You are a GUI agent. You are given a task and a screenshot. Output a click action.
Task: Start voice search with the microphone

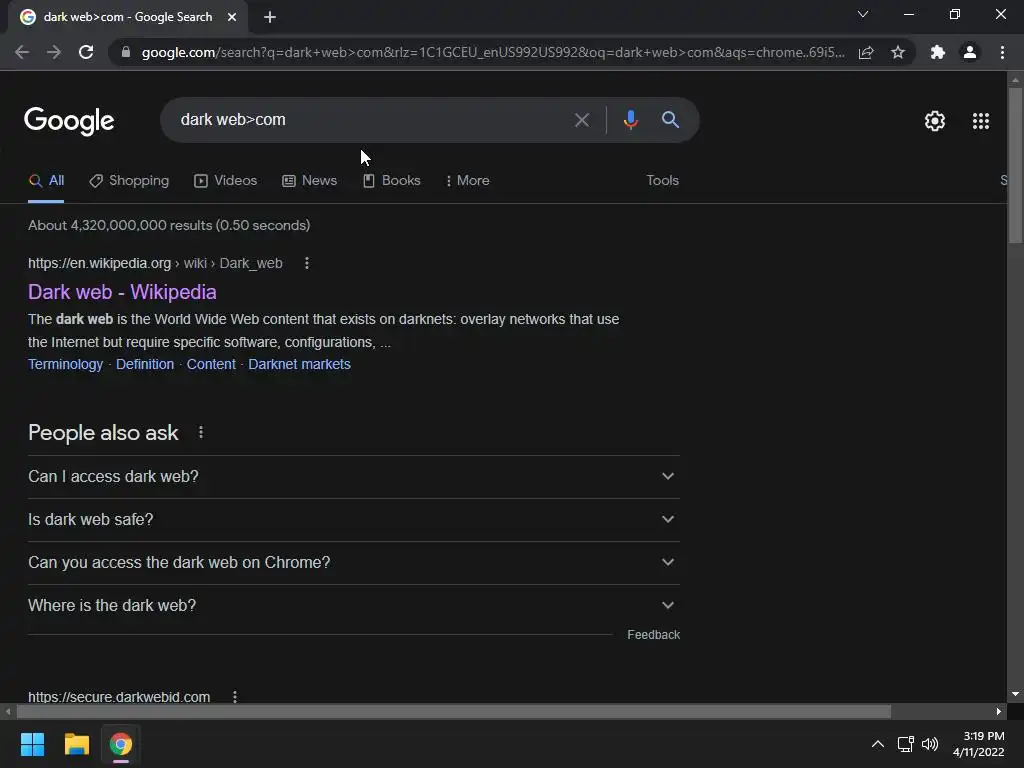tap(630, 120)
